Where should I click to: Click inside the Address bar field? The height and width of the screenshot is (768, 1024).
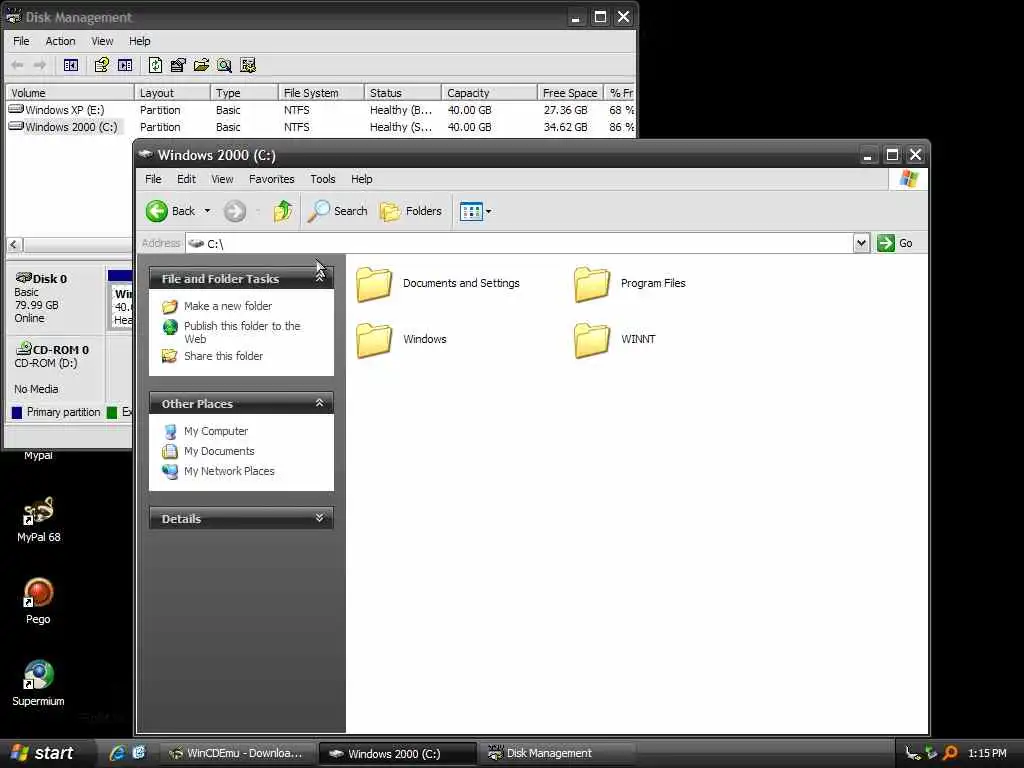click(519, 243)
